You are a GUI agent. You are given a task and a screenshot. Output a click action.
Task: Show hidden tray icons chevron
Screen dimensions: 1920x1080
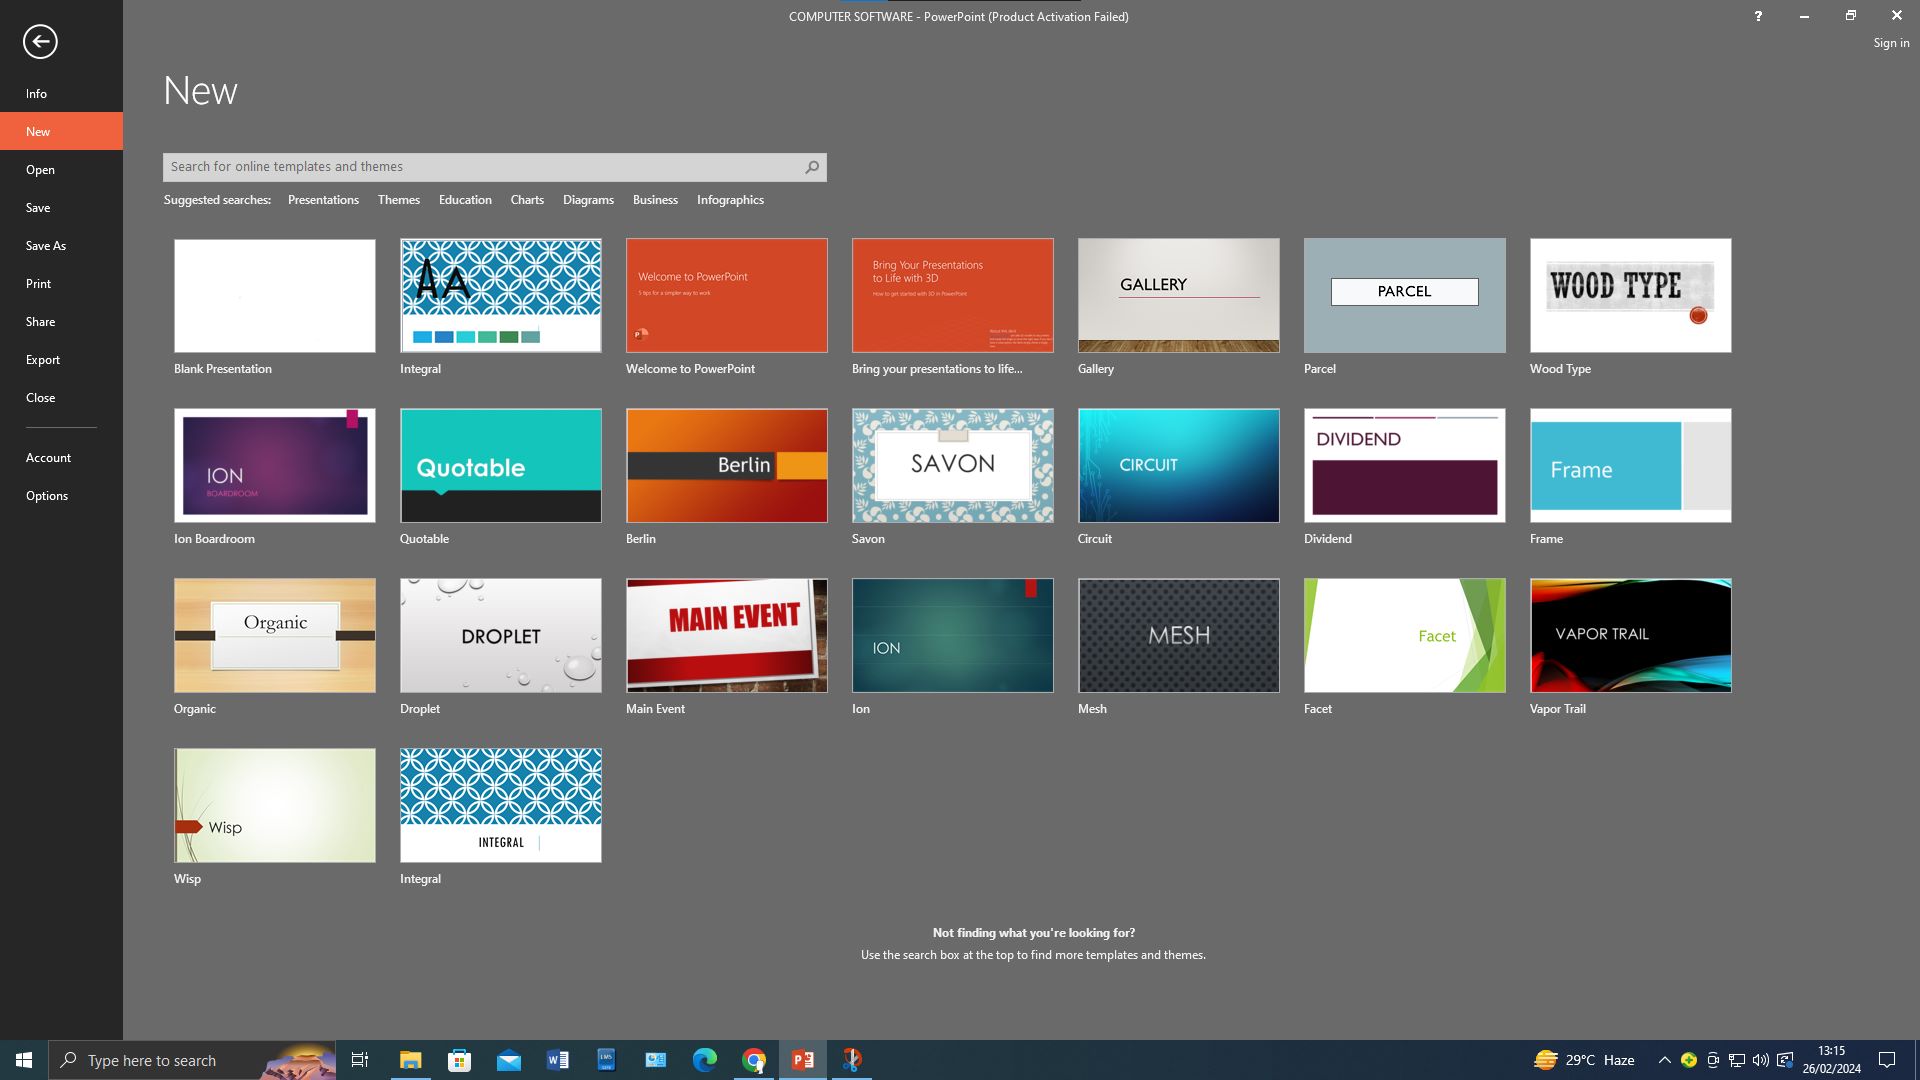pos(1664,1060)
